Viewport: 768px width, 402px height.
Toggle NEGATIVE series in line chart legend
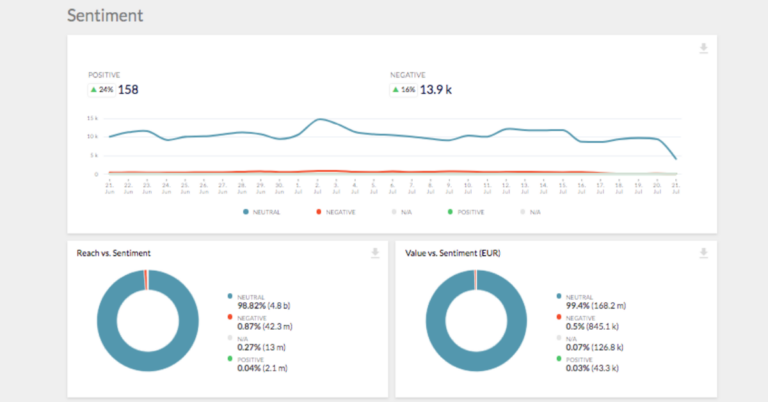[336, 212]
